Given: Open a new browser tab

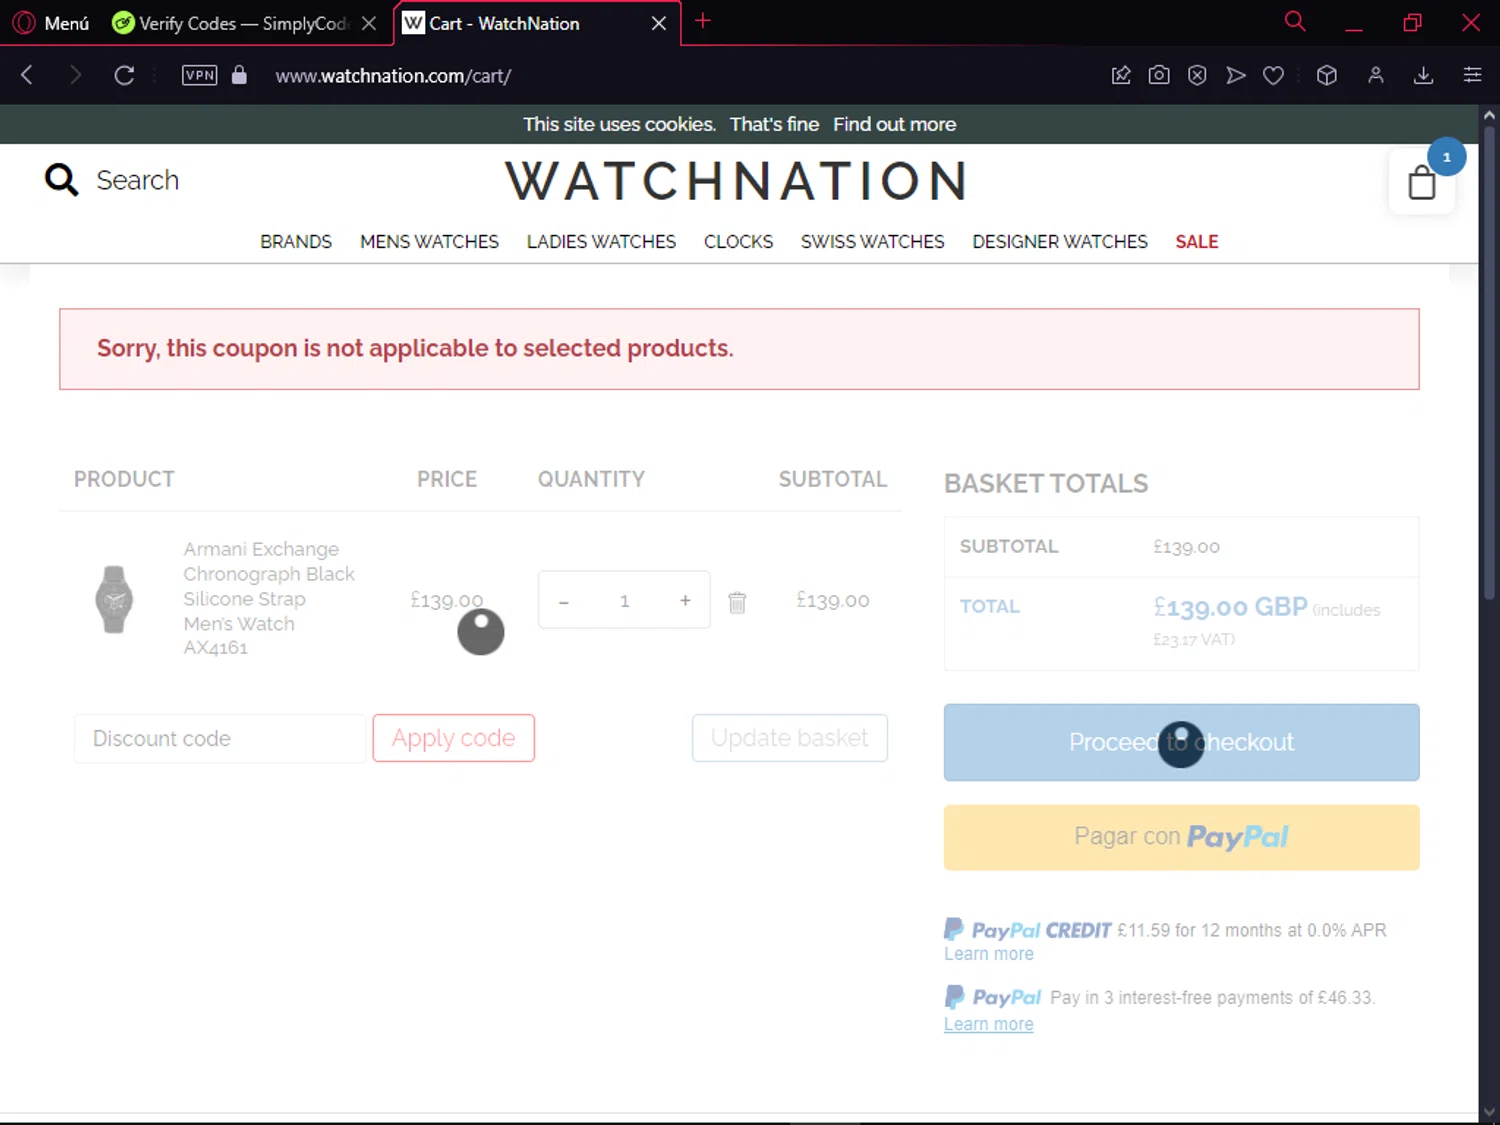Looking at the screenshot, I should (x=703, y=21).
